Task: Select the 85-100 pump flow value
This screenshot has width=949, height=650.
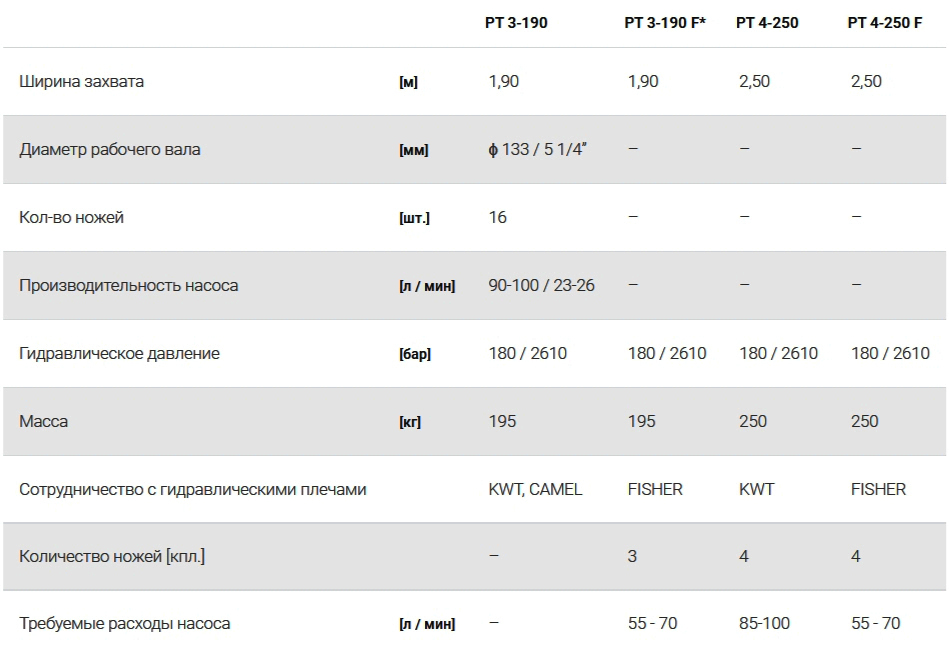Action: pyautogui.click(x=764, y=623)
